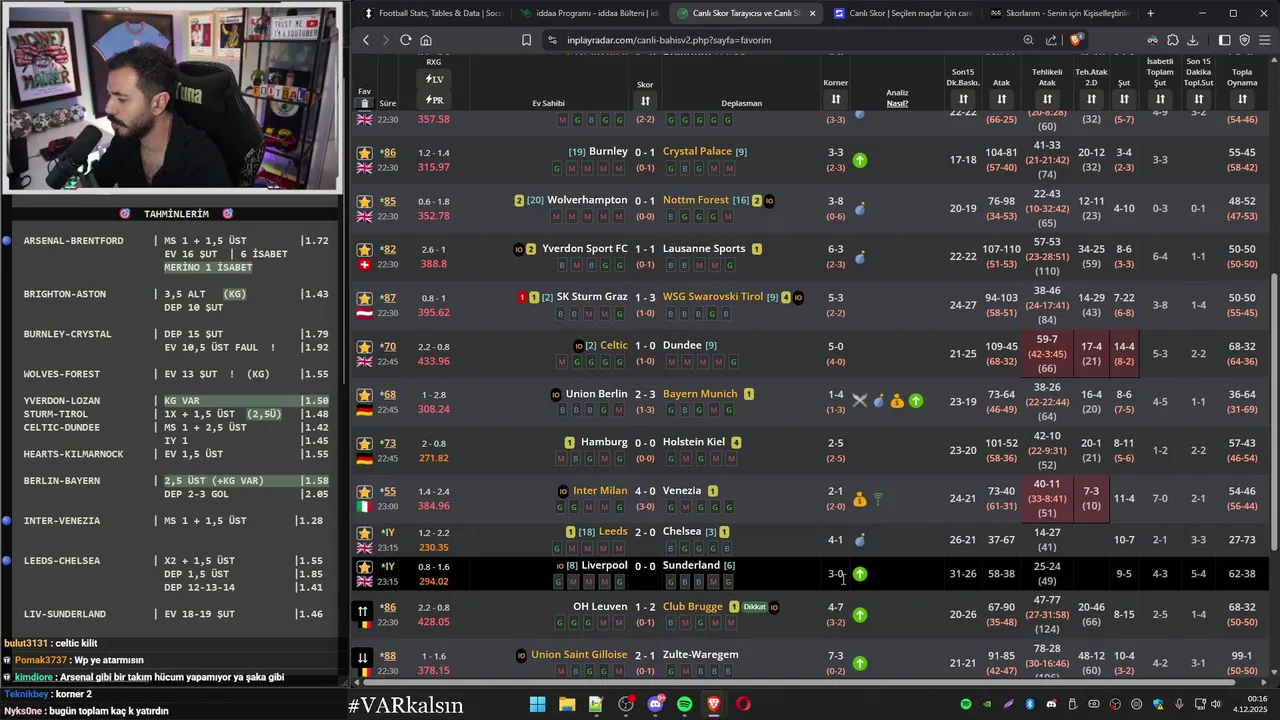Click the up-down arrows icon beside OH Leuven
The height and width of the screenshot is (720, 1280).
(363, 611)
